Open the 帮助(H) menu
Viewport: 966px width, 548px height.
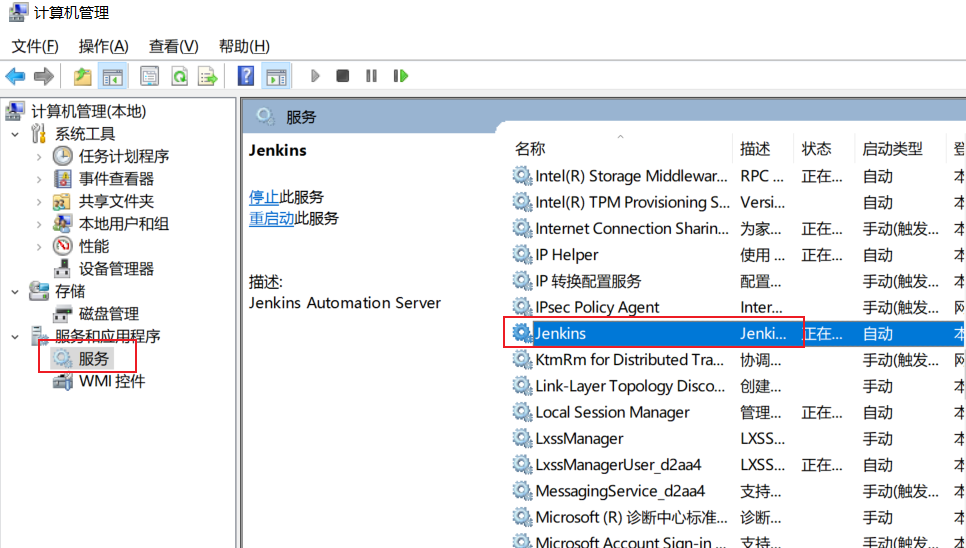(x=244, y=46)
